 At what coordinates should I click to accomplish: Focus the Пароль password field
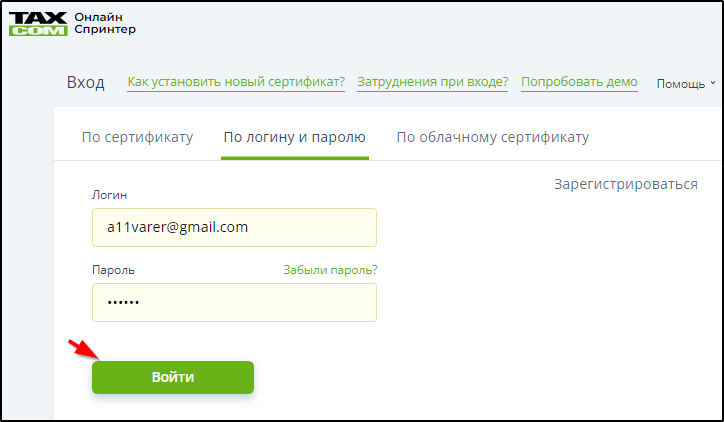(x=234, y=302)
